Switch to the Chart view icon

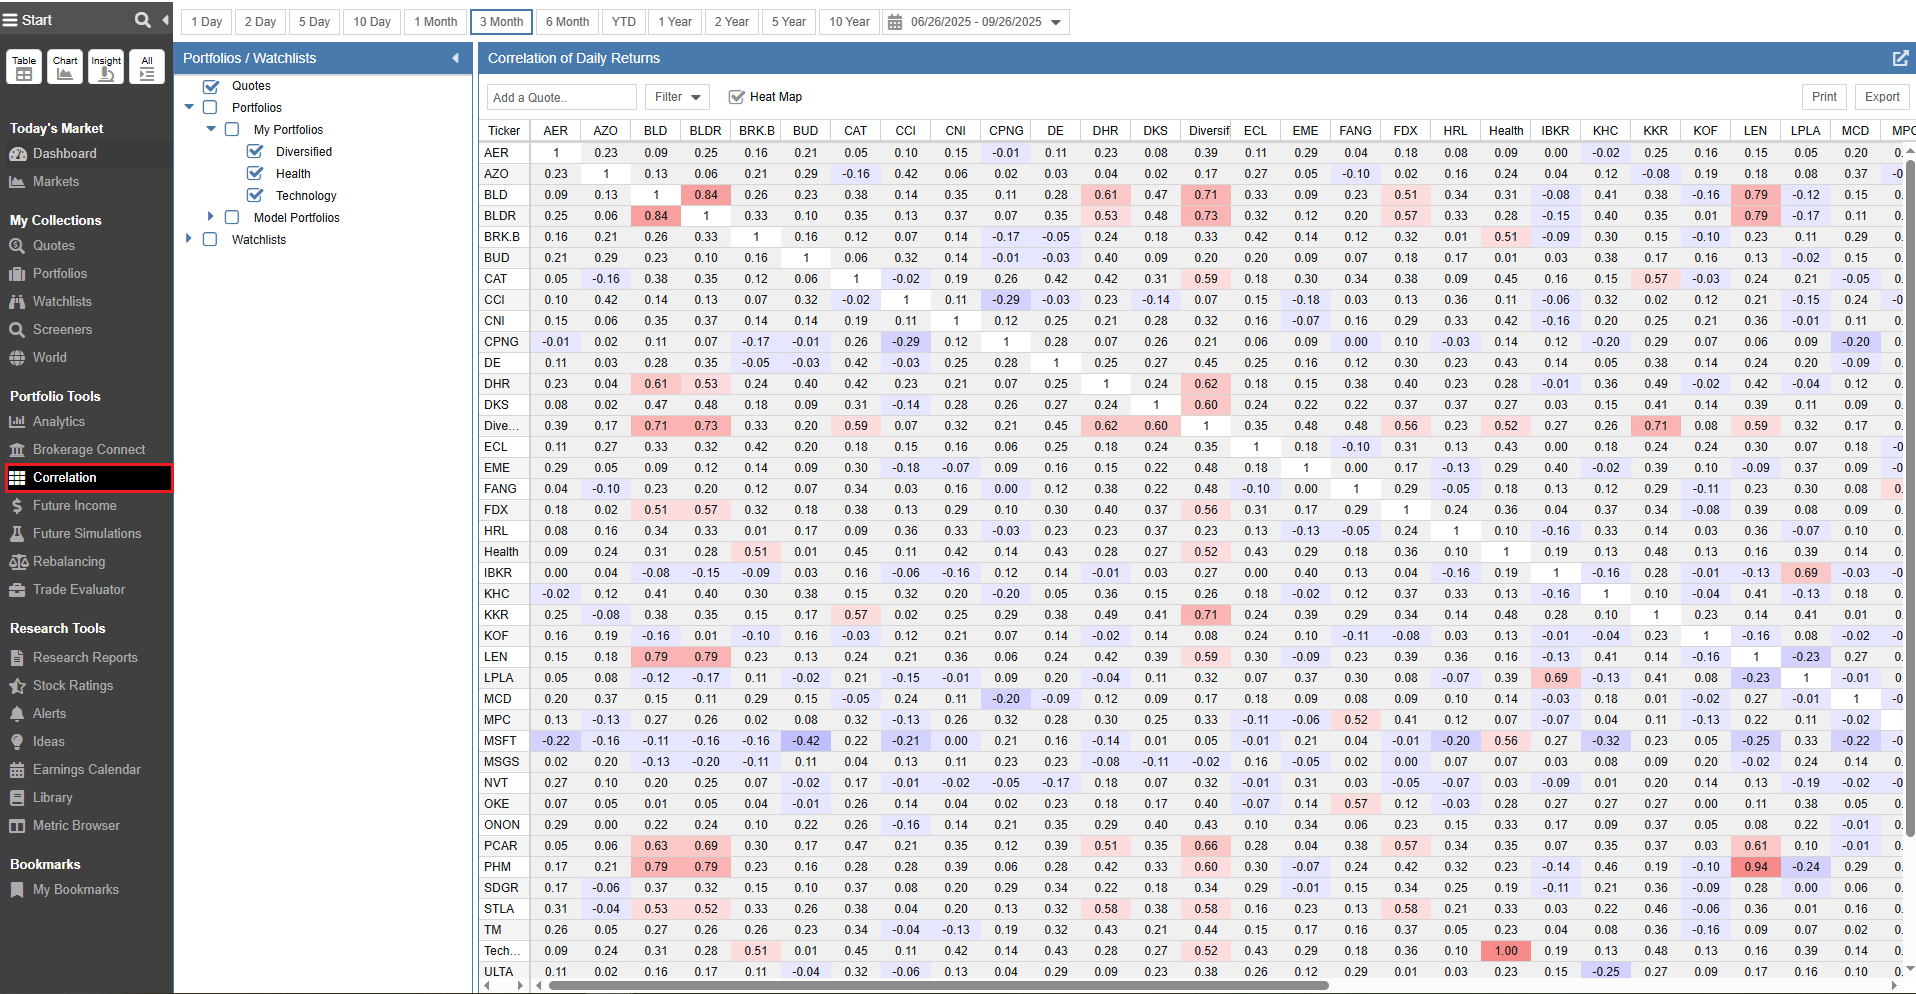pos(65,68)
